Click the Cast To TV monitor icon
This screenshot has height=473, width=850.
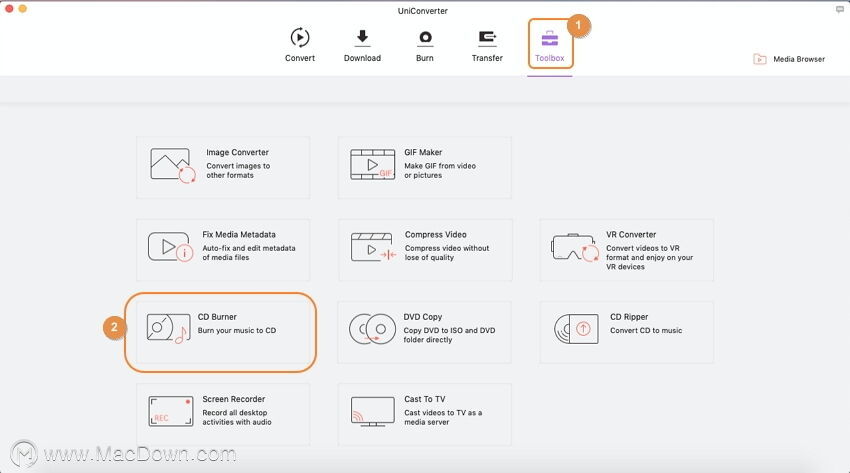pos(372,412)
